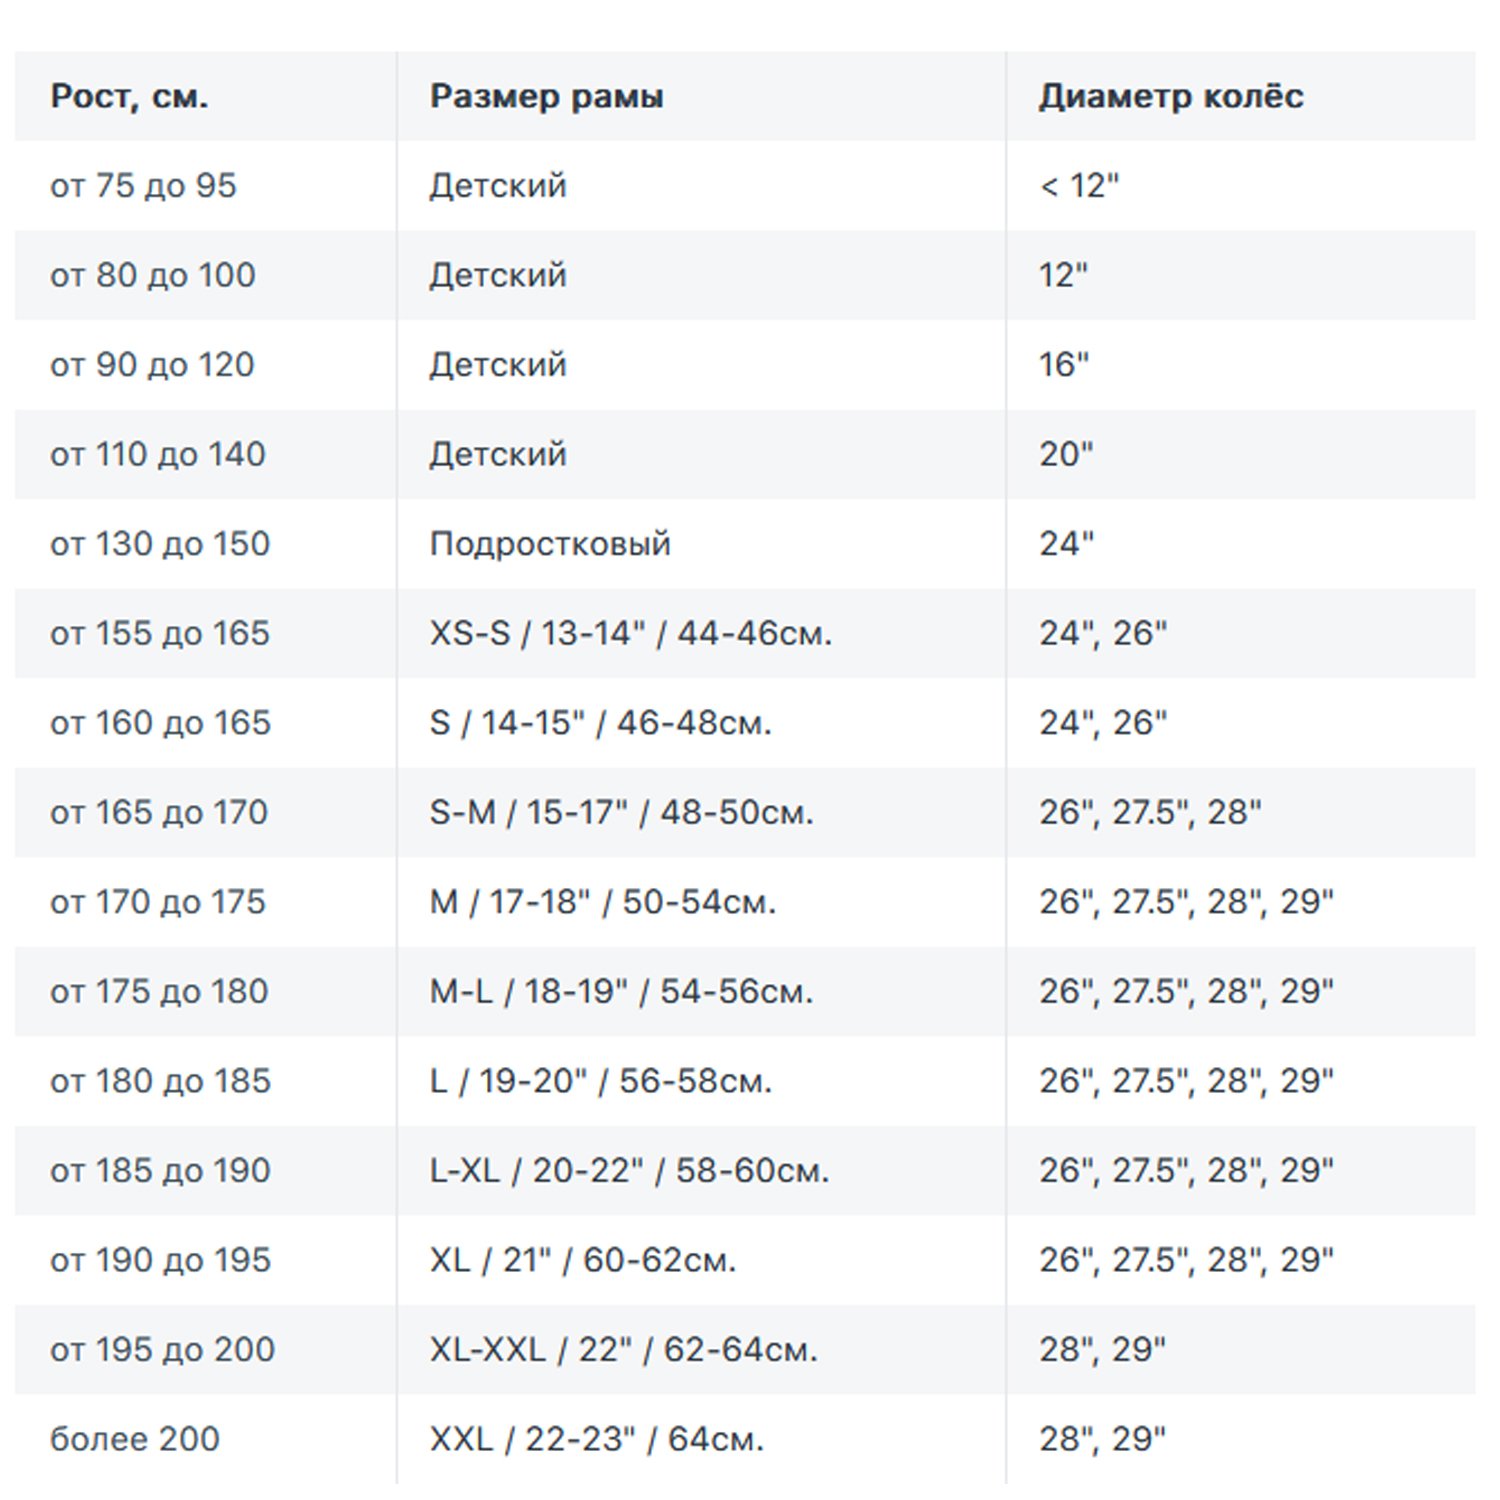
Task: Click the '16"' wheel diameter cell
Action: [1241, 365]
